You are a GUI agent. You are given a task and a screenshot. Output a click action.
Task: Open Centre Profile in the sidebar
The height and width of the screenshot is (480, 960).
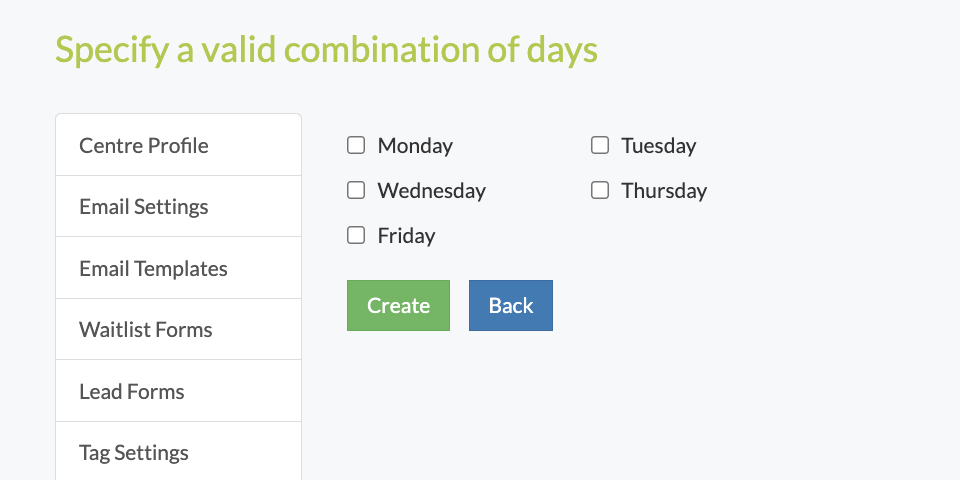(x=179, y=145)
